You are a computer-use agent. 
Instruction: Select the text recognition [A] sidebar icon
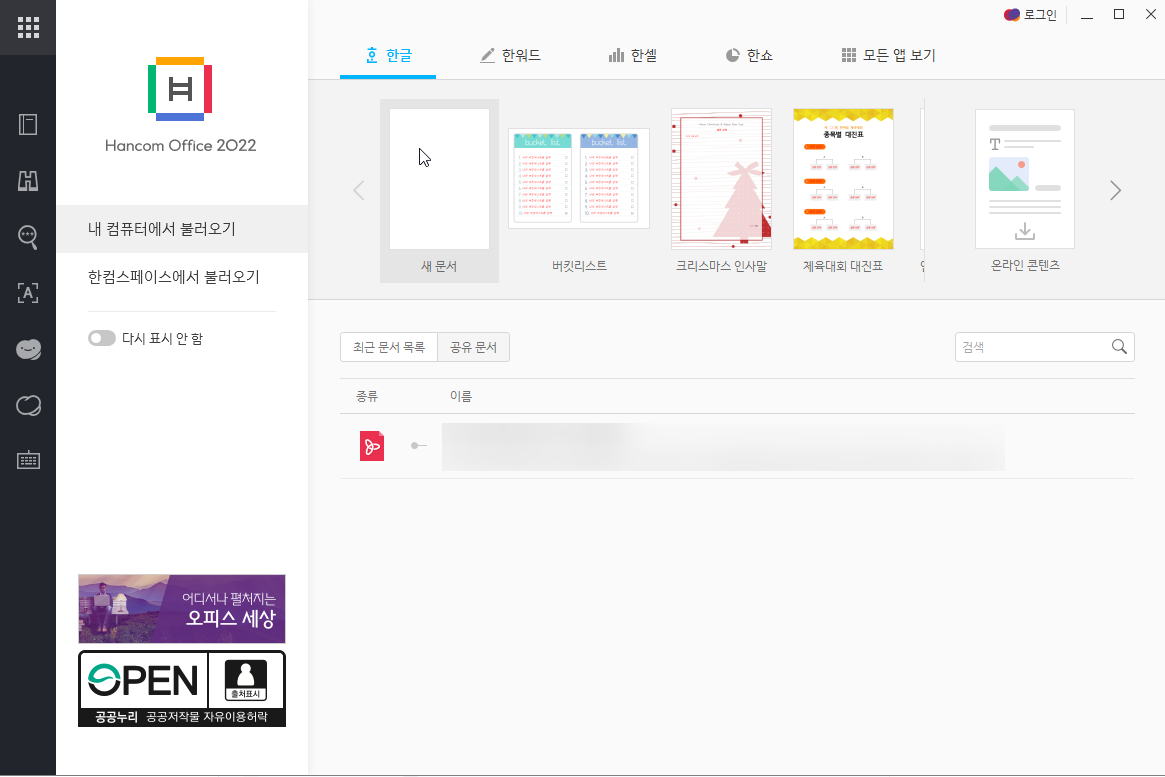click(x=27, y=292)
